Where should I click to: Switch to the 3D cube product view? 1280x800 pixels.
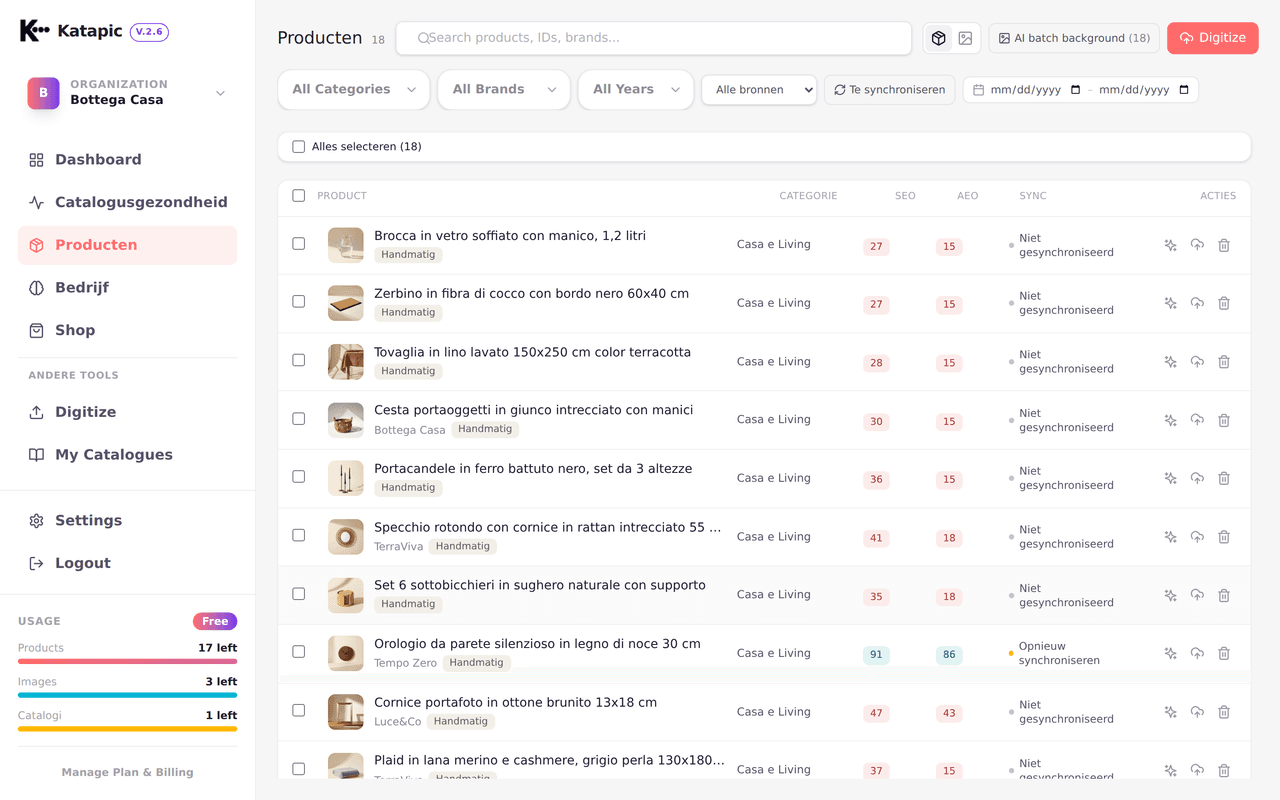click(938, 38)
